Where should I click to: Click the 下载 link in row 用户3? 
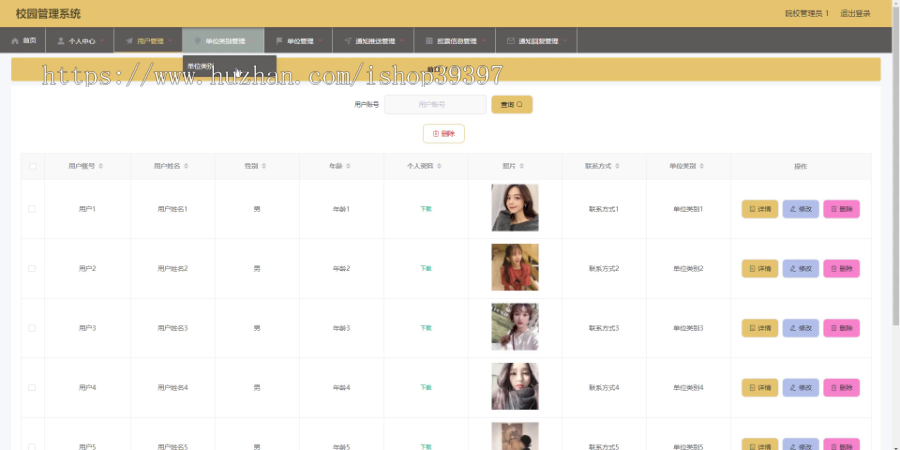coord(426,328)
